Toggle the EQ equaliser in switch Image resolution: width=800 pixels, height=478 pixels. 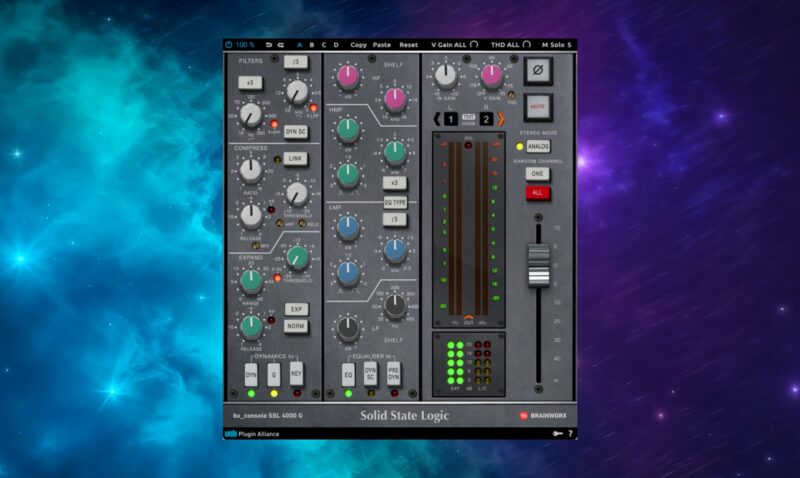tap(348, 375)
